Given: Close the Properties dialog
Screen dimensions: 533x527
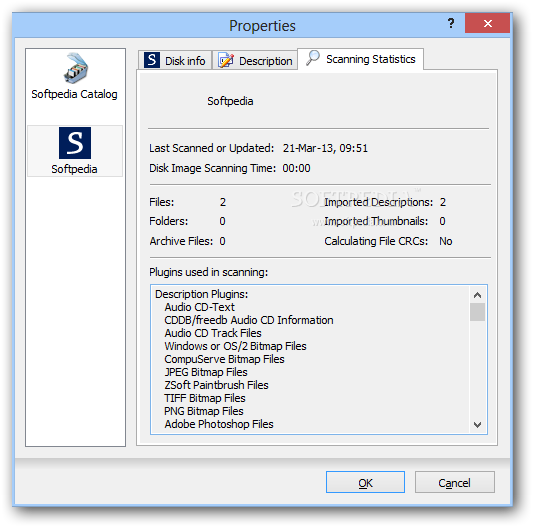Looking at the screenshot, I should (487, 23).
